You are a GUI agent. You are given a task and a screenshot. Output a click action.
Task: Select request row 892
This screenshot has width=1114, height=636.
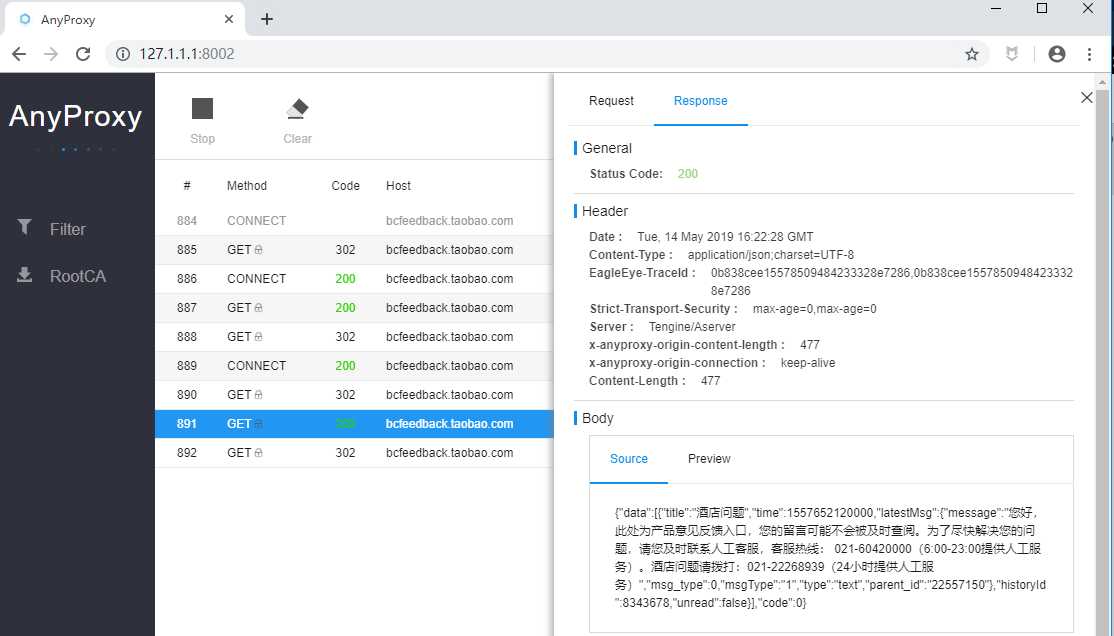(354, 453)
